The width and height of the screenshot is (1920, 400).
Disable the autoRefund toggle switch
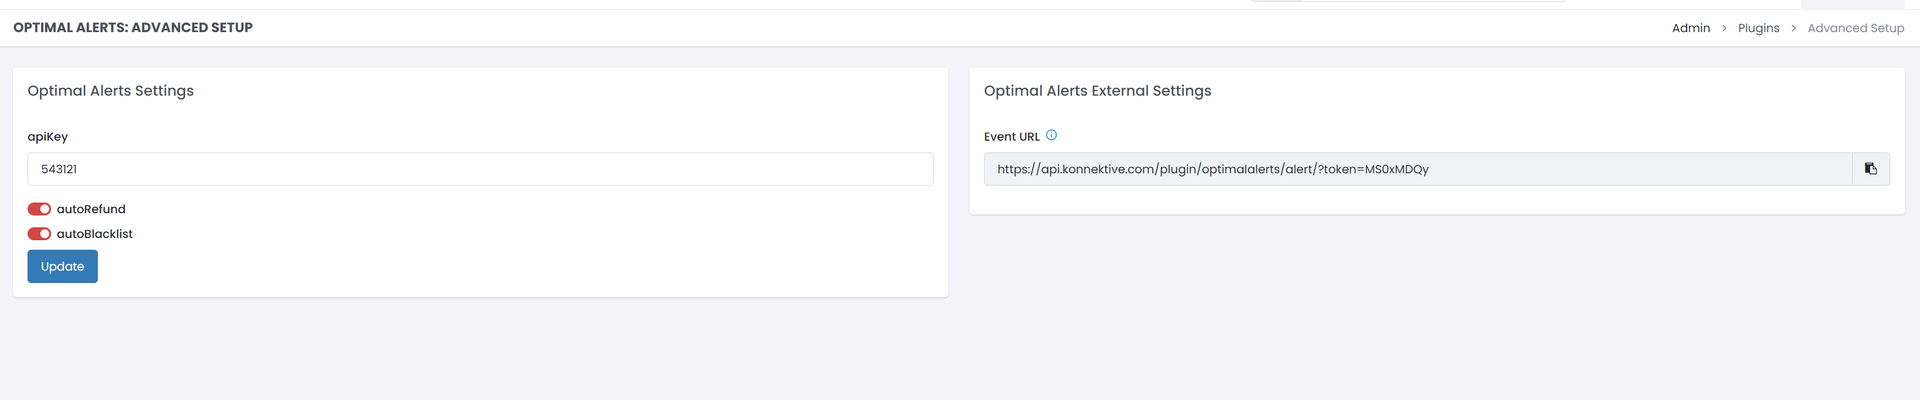(x=39, y=209)
